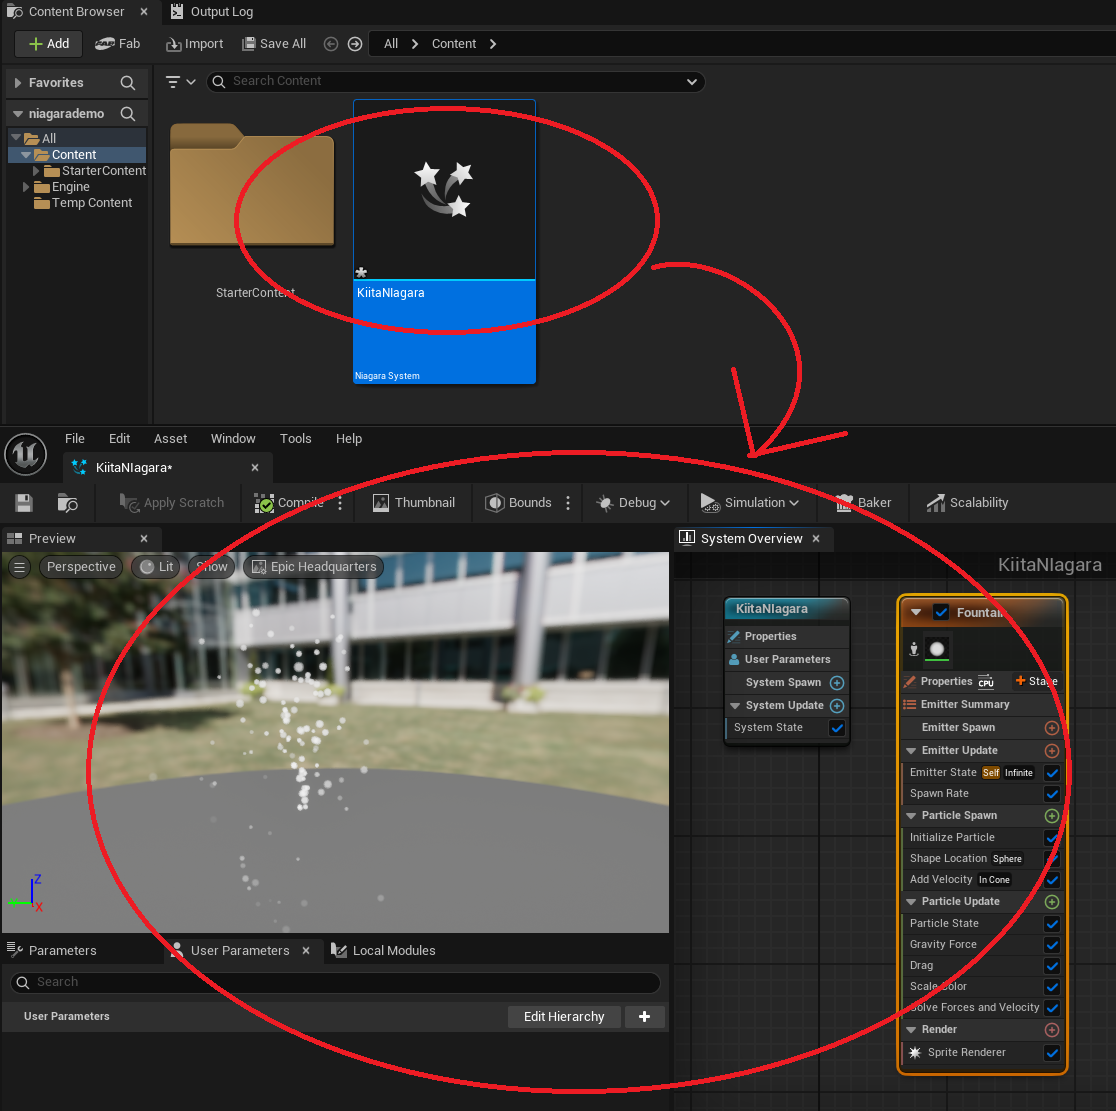Open the Debug dropdown
The height and width of the screenshot is (1111, 1116).
pos(631,503)
